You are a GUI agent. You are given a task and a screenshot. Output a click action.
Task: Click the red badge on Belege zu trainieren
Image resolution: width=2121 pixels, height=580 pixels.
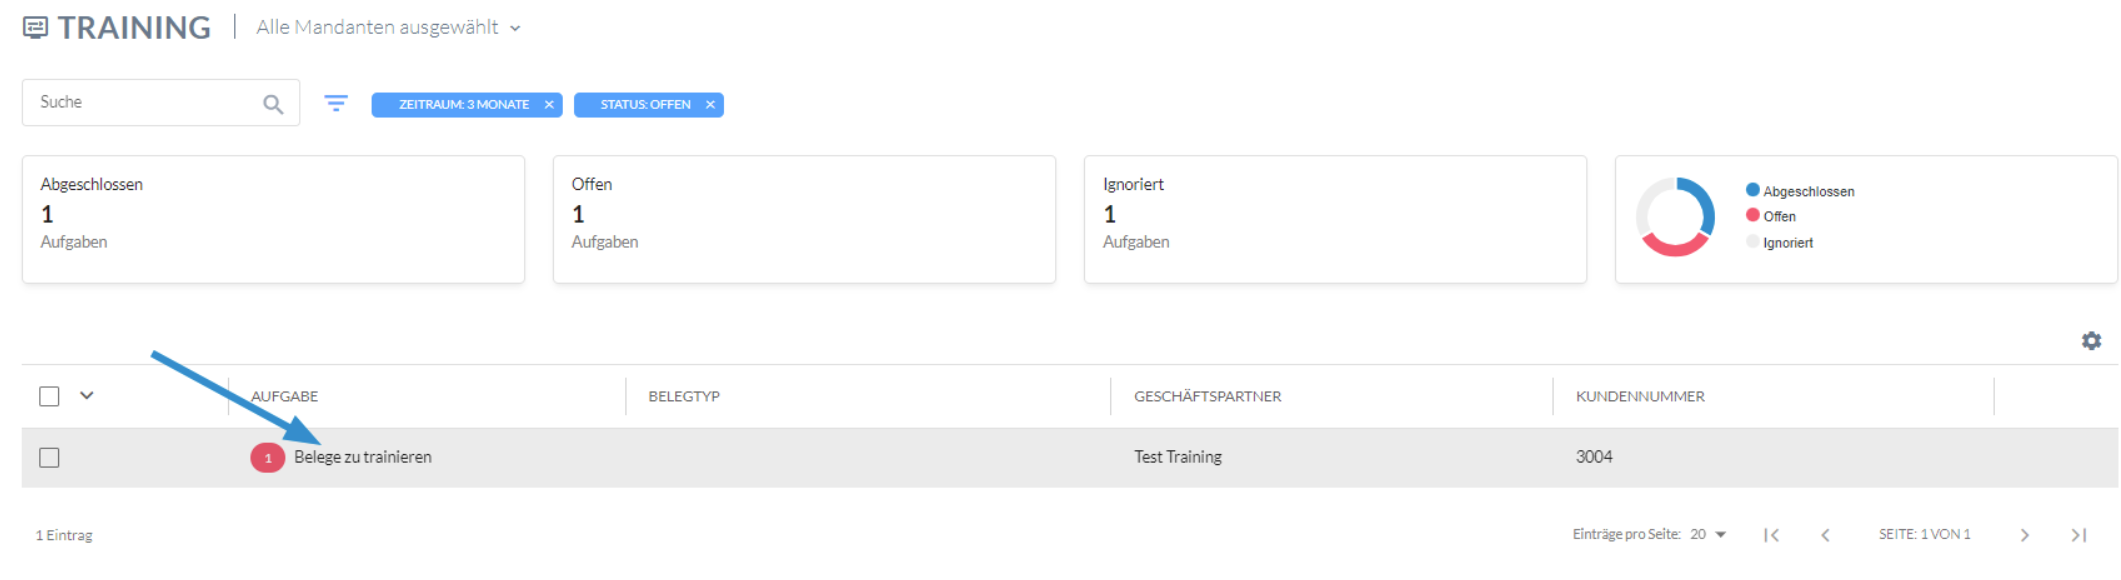coord(268,458)
